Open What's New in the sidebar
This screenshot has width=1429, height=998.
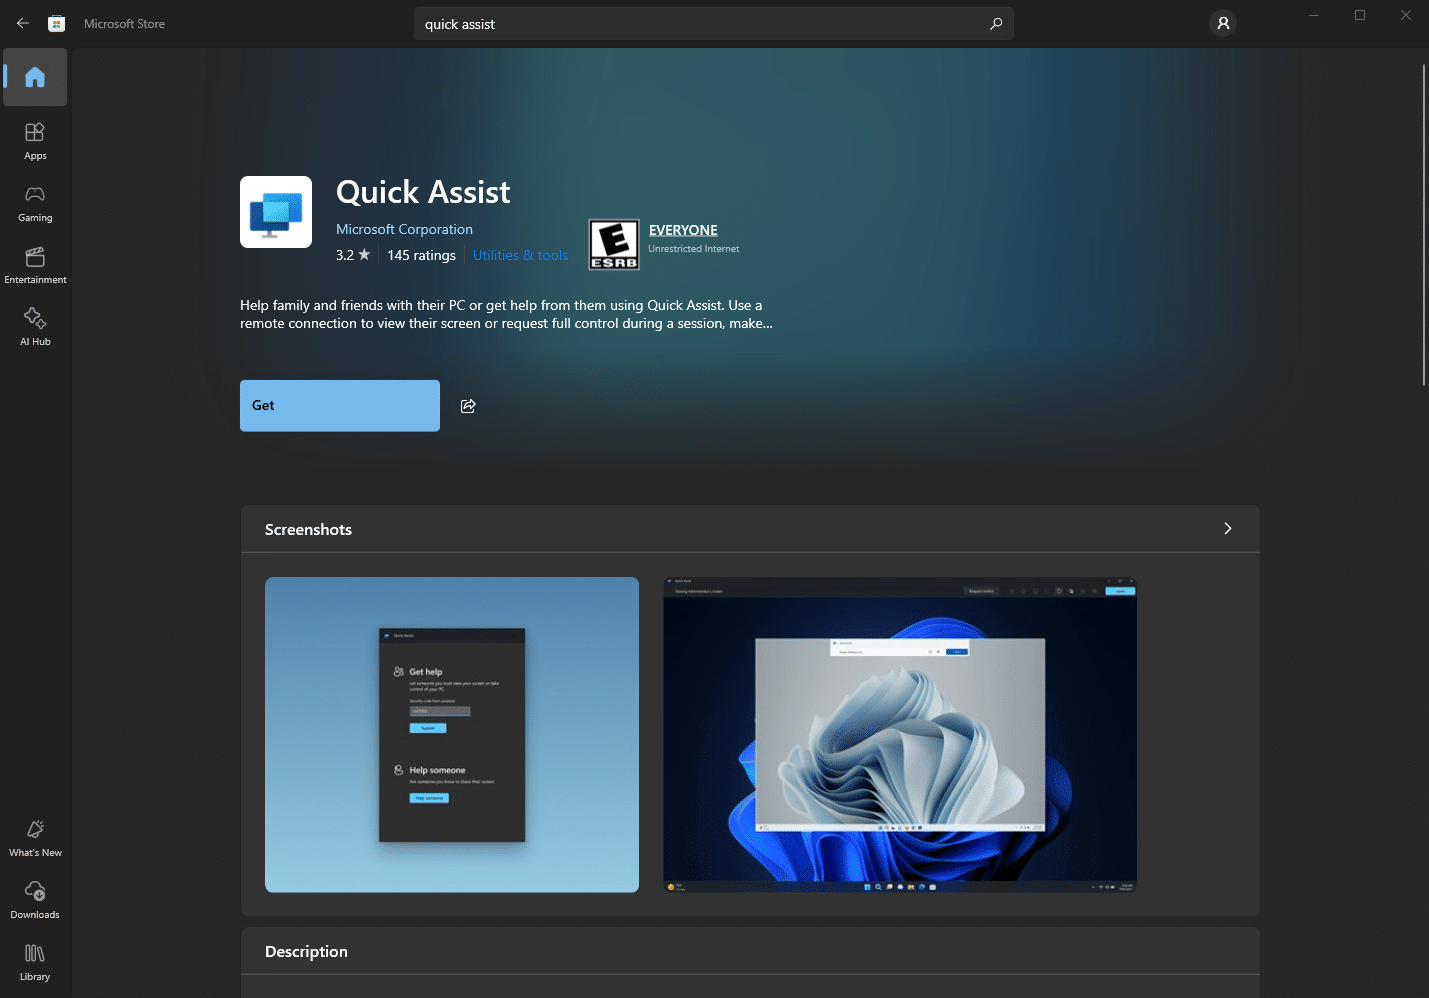tap(35, 838)
